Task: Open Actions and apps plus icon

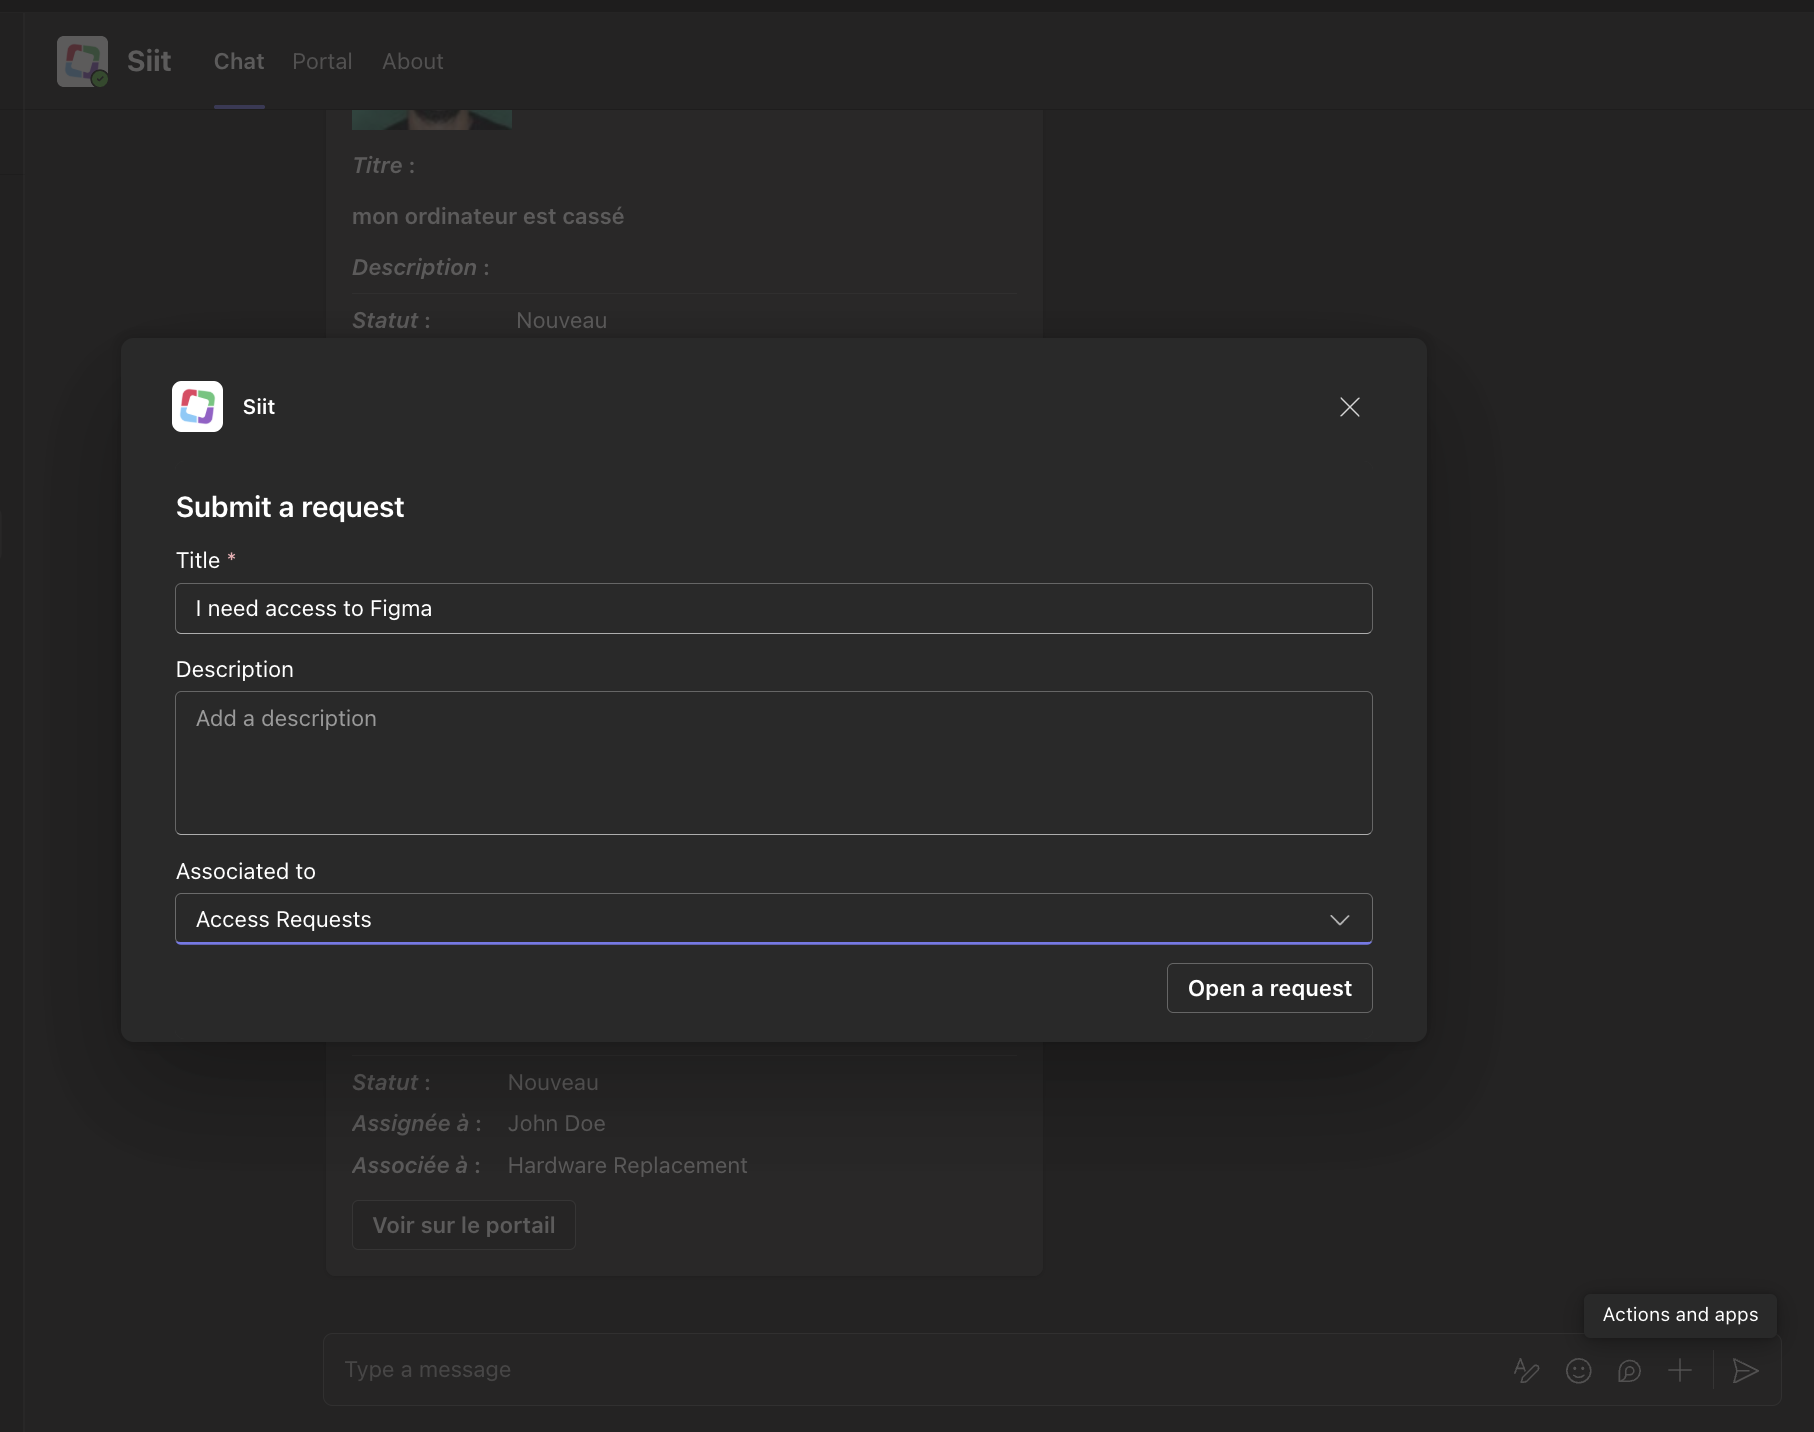Action: [1680, 1370]
